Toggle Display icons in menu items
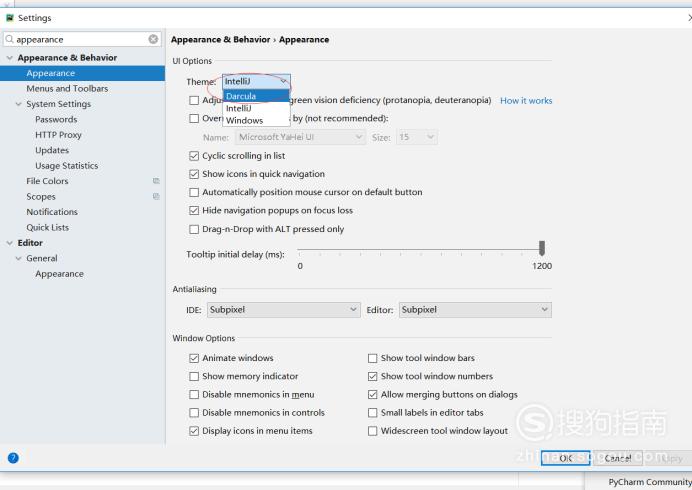 [194, 431]
